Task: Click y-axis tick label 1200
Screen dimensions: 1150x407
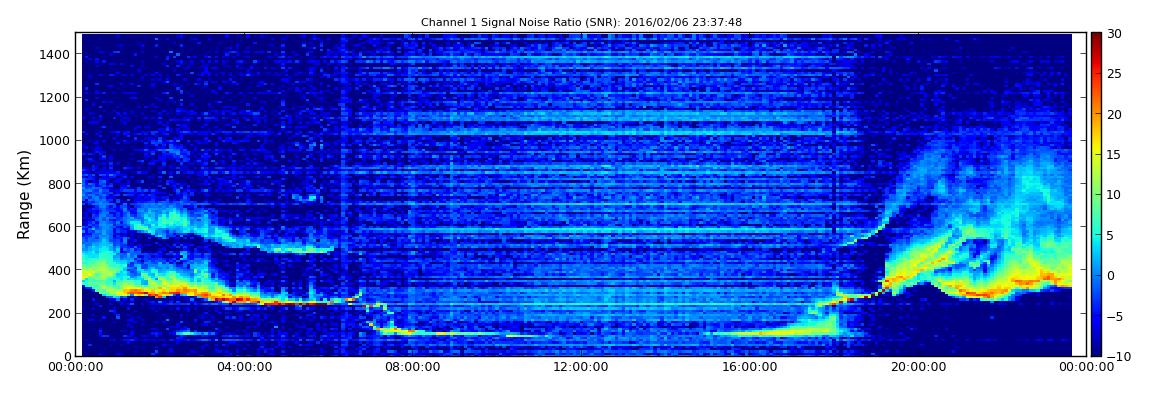Action: pyautogui.click(x=56, y=98)
